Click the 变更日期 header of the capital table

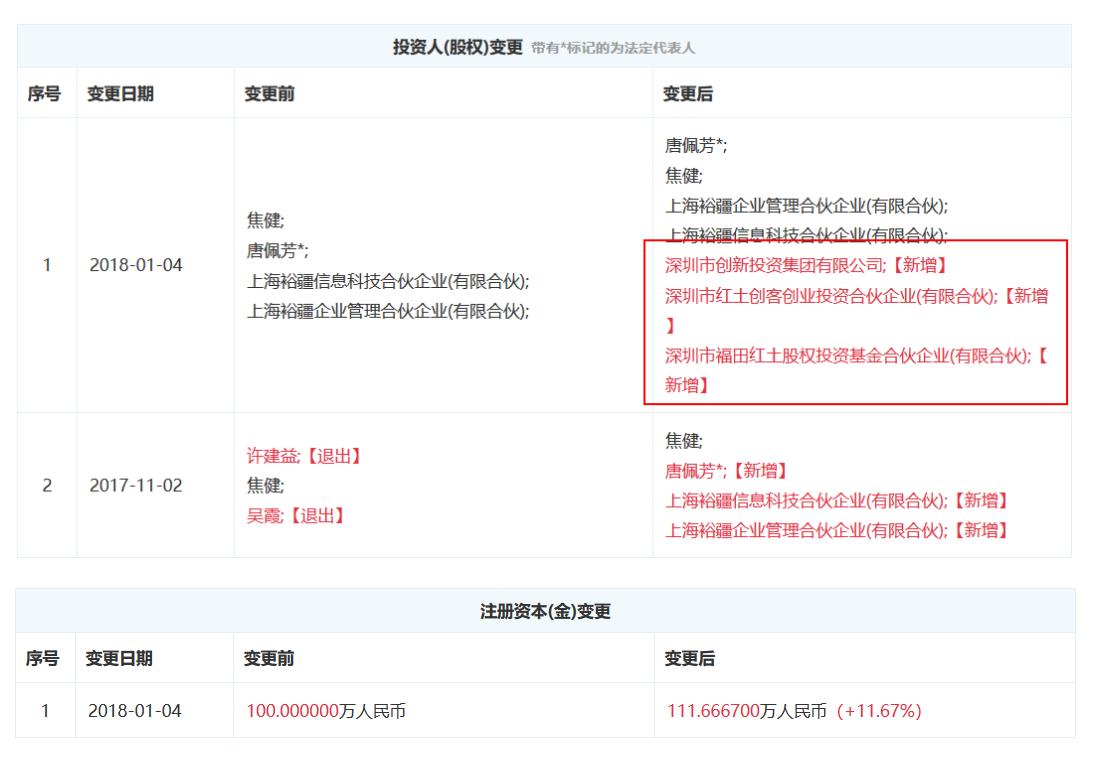click(119, 658)
